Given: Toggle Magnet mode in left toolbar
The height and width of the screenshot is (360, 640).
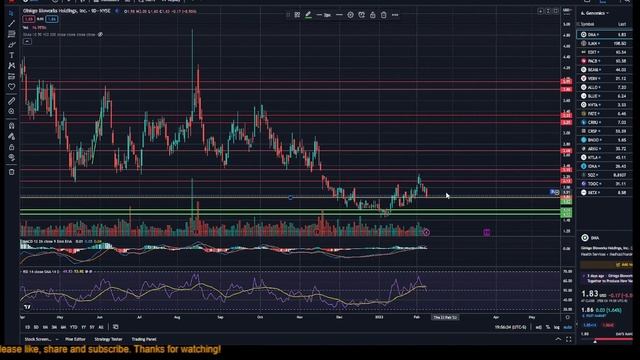Looking at the screenshot, I should pos(11,126).
